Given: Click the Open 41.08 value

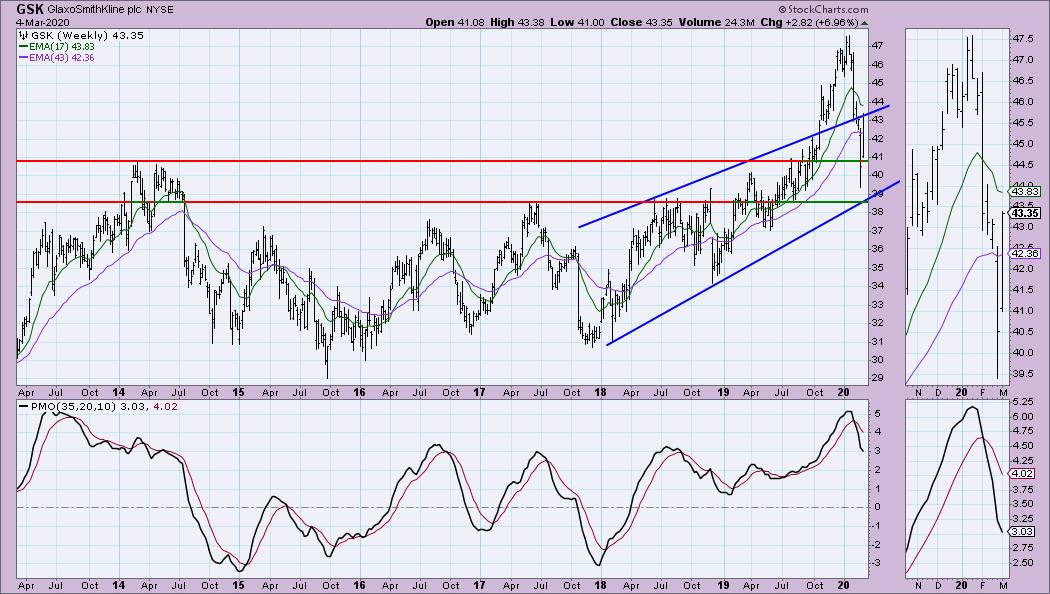Looking at the screenshot, I should (455, 22).
